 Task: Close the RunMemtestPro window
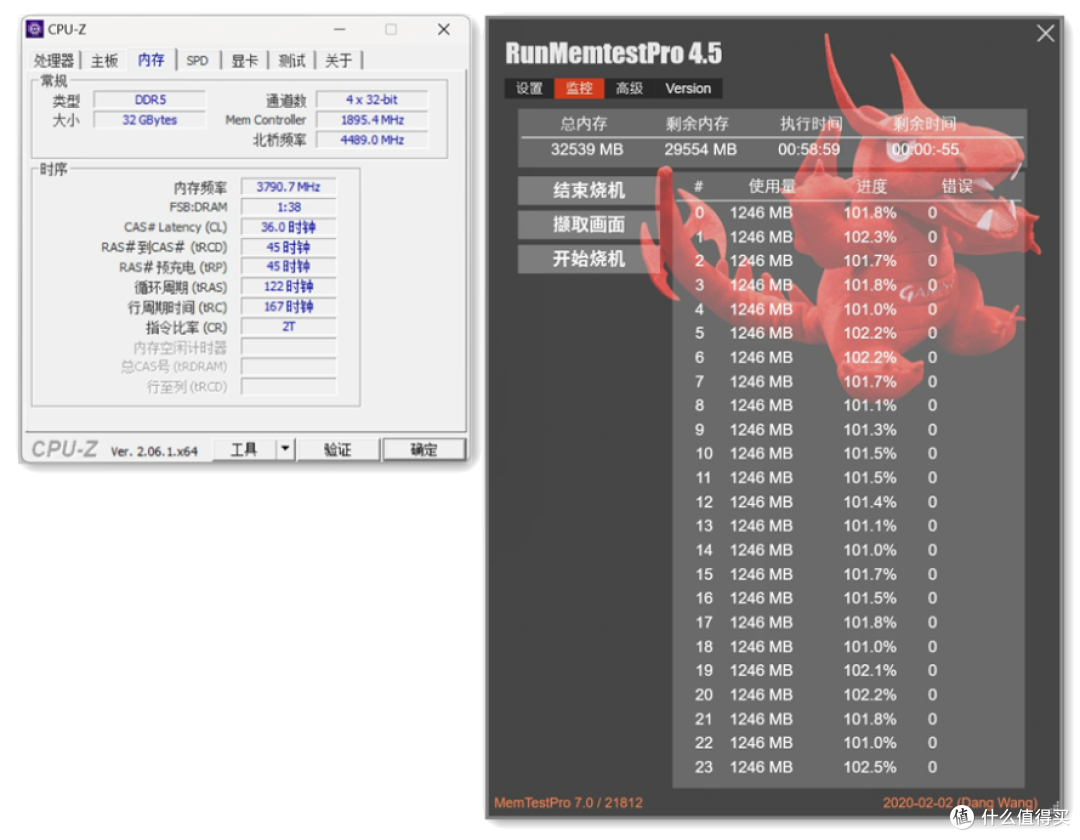(x=1046, y=33)
